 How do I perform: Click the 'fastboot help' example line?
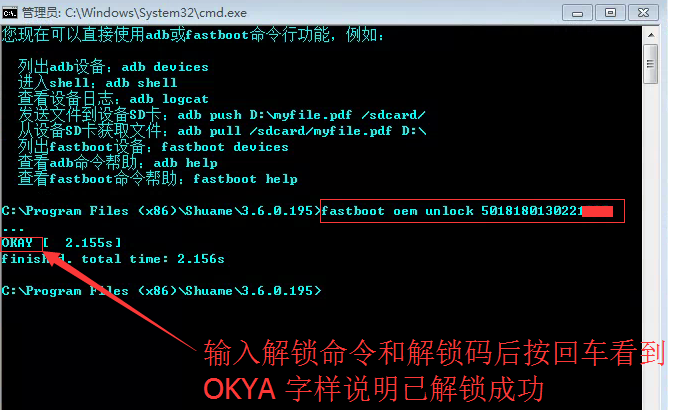158,179
